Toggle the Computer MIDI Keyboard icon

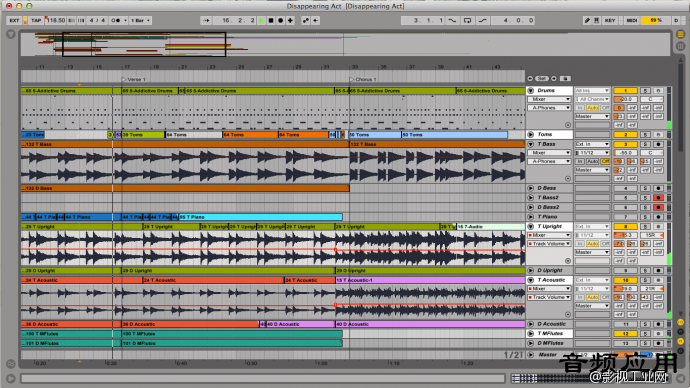597,20
